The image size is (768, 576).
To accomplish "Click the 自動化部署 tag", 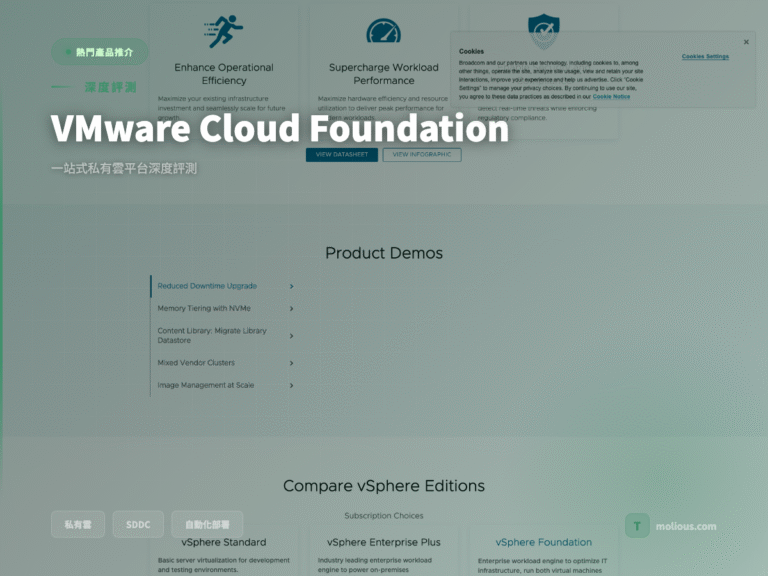I will click(207, 525).
